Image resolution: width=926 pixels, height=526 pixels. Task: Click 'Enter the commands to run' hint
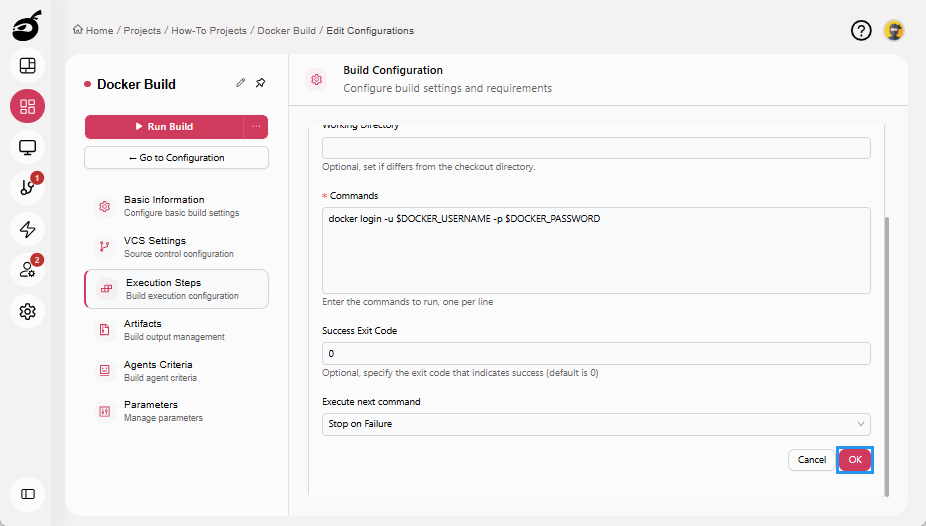click(x=407, y=302)
